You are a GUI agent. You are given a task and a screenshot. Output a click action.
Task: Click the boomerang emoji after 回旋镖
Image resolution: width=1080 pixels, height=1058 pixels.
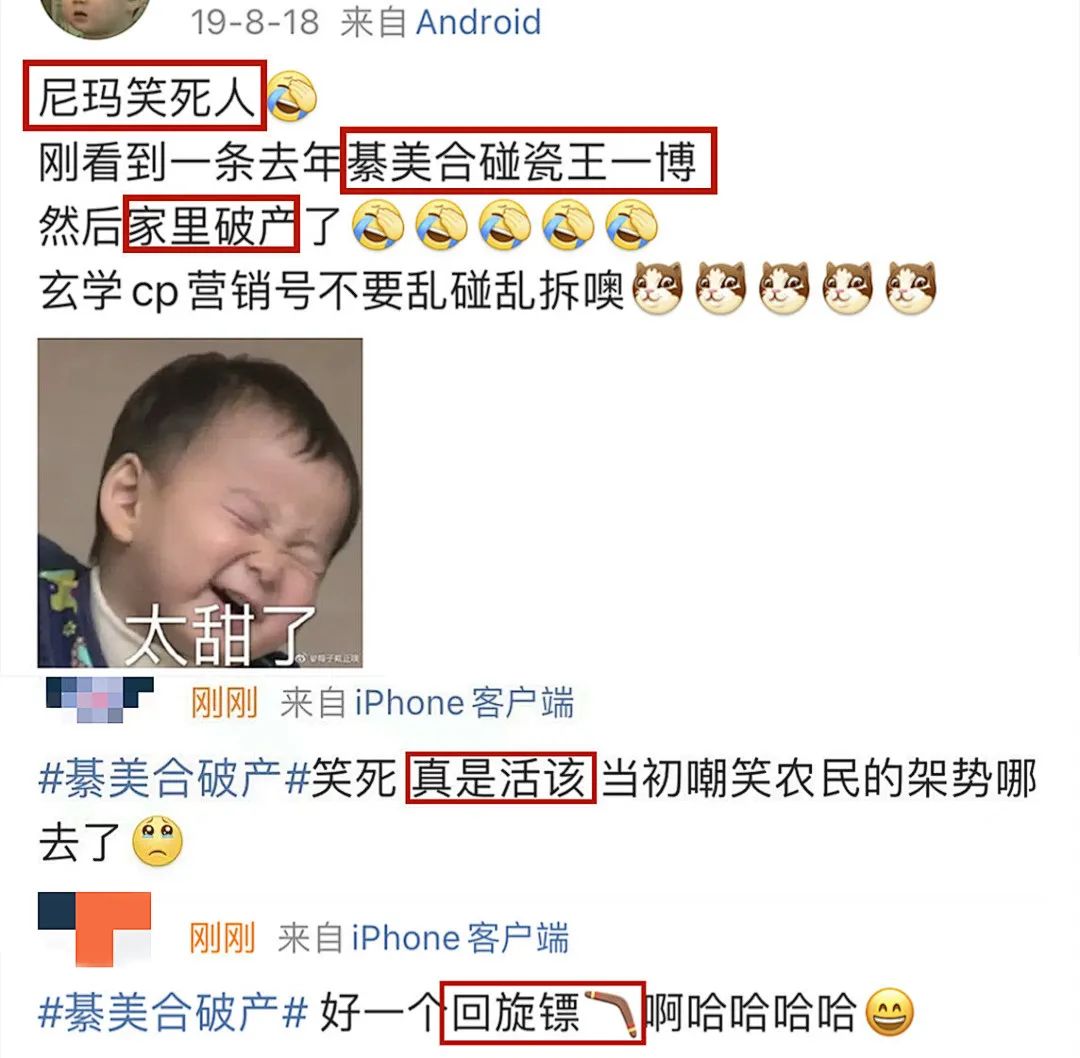[612, 1012]
